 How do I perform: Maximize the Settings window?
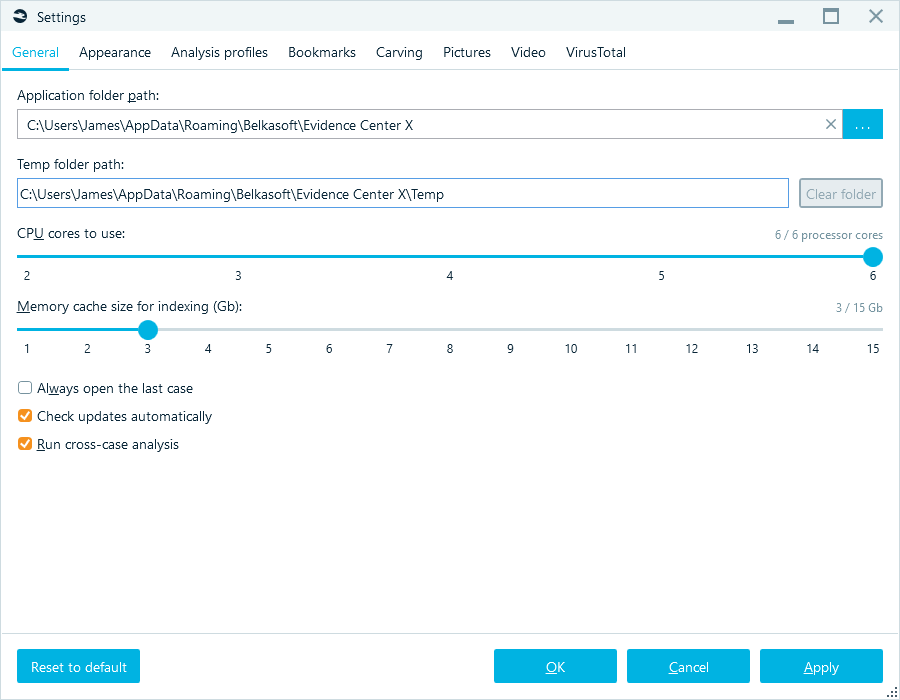pyautogui.click(x=831, y=17)
